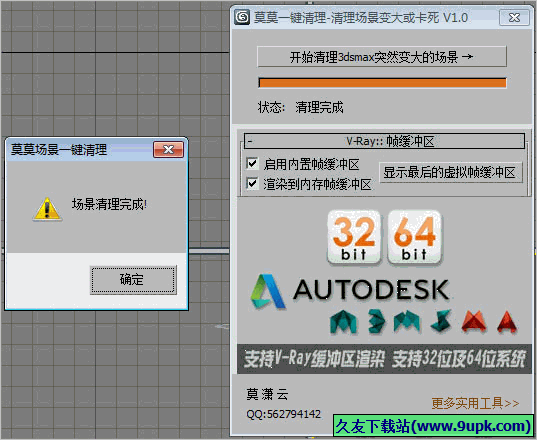
Task: Click 确定 button in the cleanup dialog
Action: (x=133, y=279)
